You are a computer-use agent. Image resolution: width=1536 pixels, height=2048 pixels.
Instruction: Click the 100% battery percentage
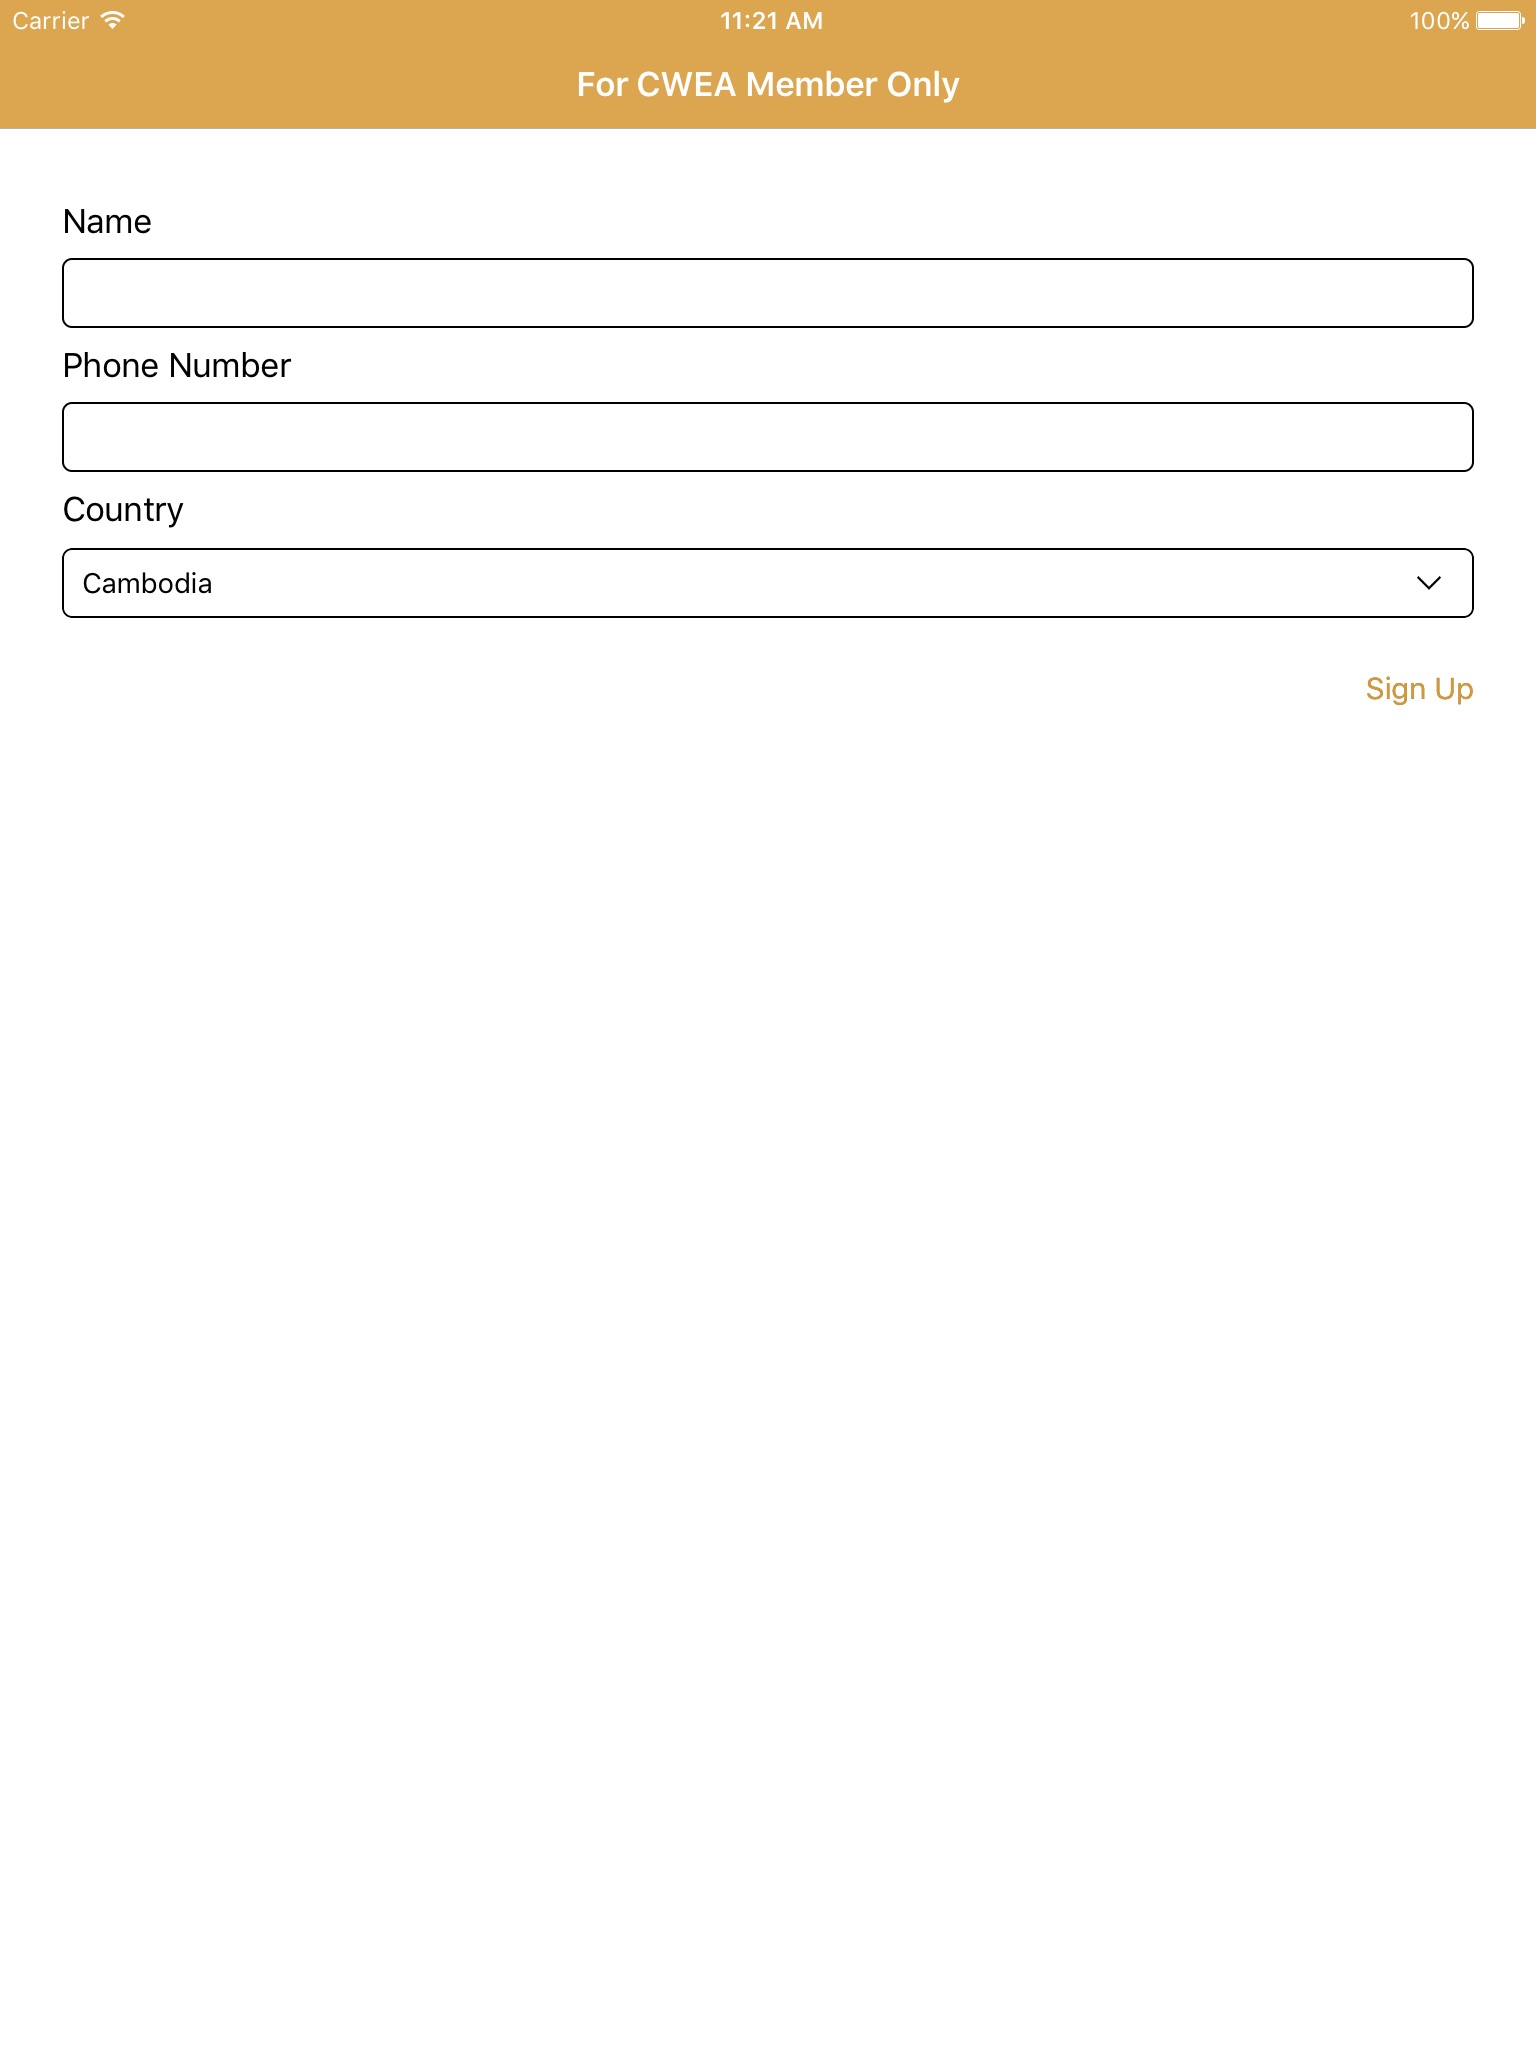1438,20
